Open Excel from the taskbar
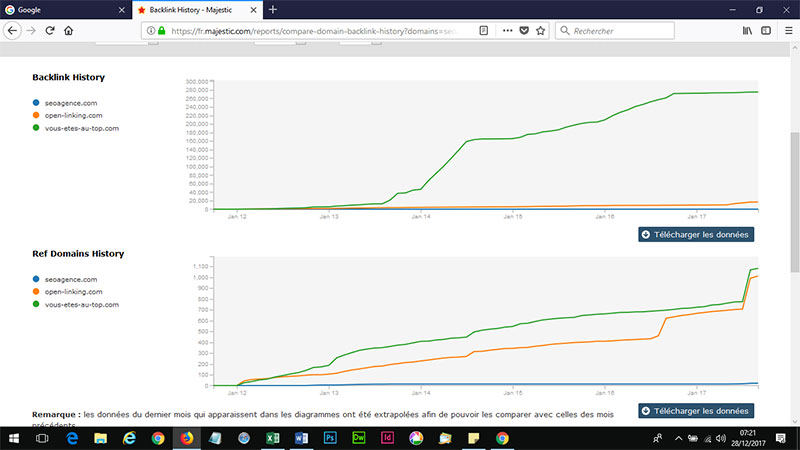The width and height of the screenshot is (800, 450). point(272,438)
